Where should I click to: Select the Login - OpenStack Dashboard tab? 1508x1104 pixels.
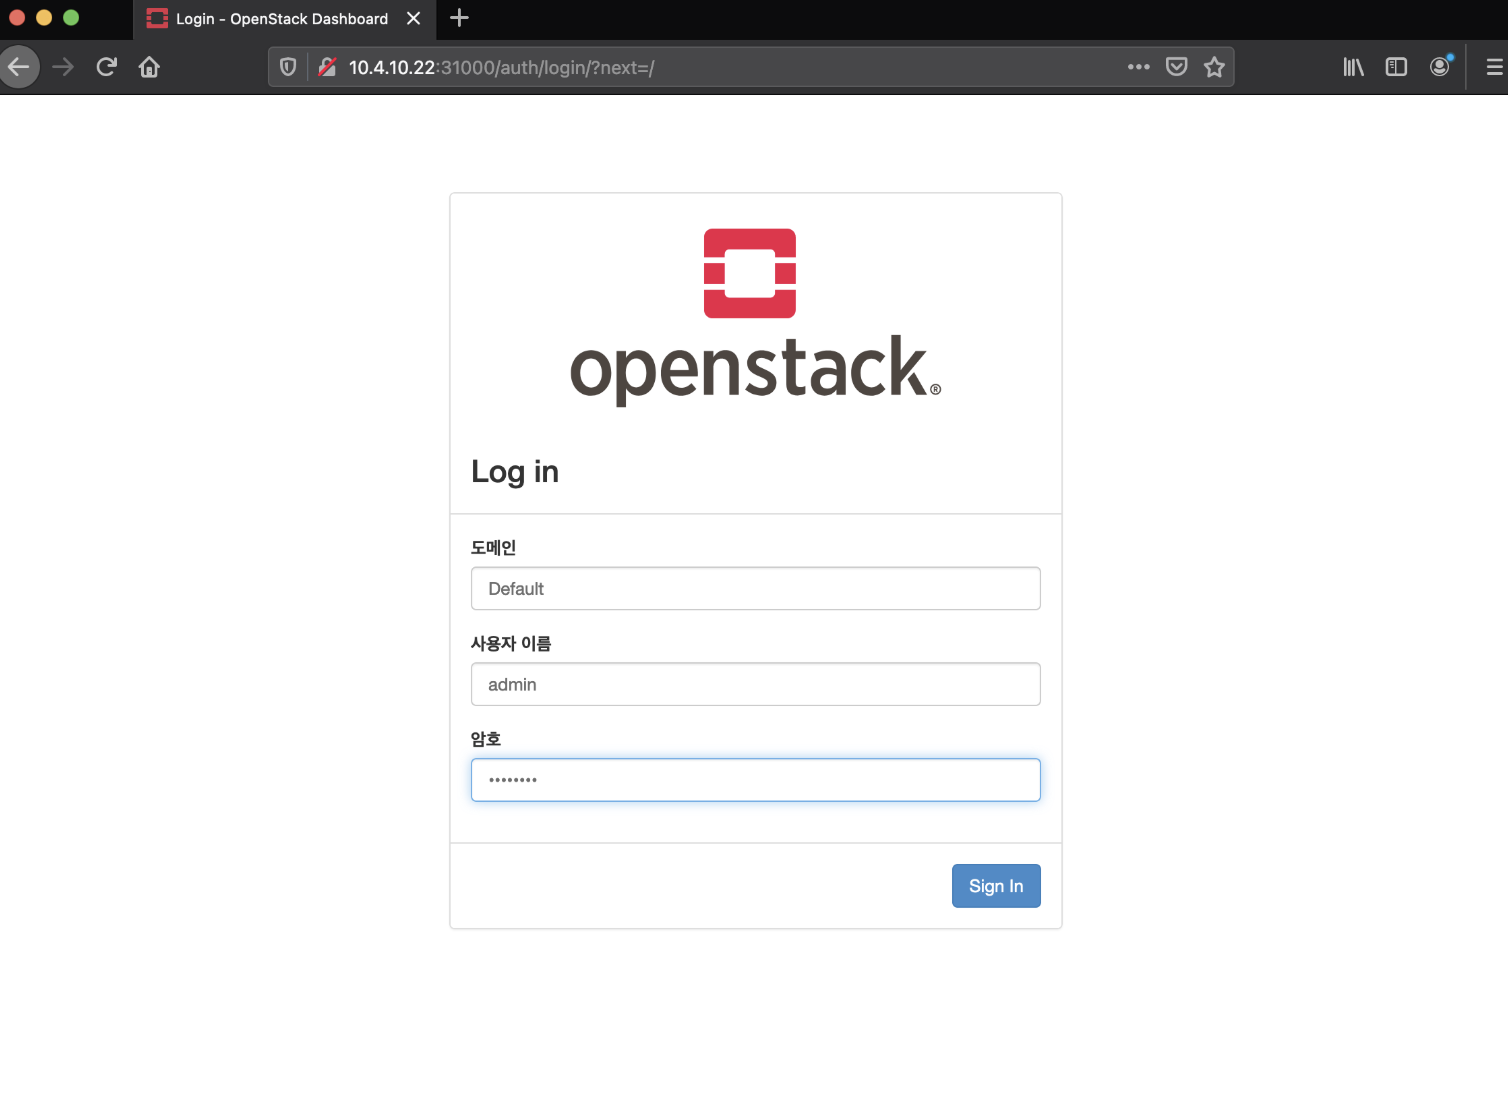[284, 19]
